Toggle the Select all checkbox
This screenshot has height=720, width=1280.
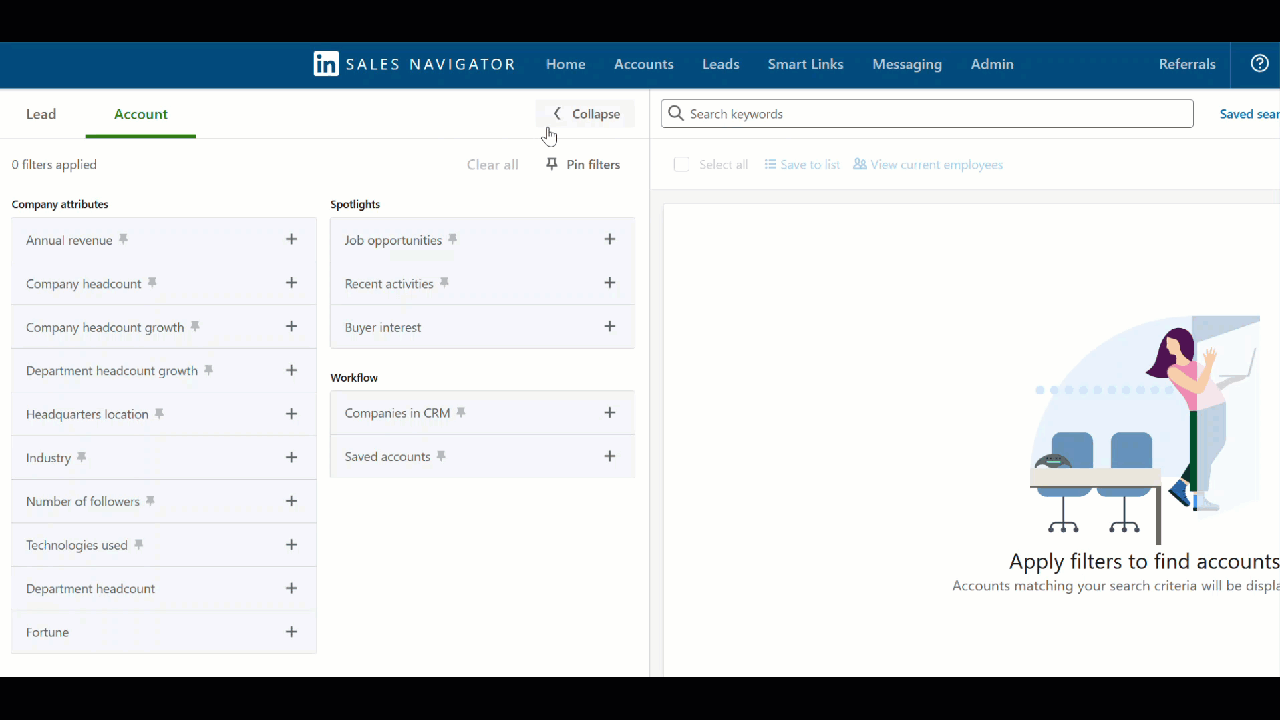click(681, 164)
